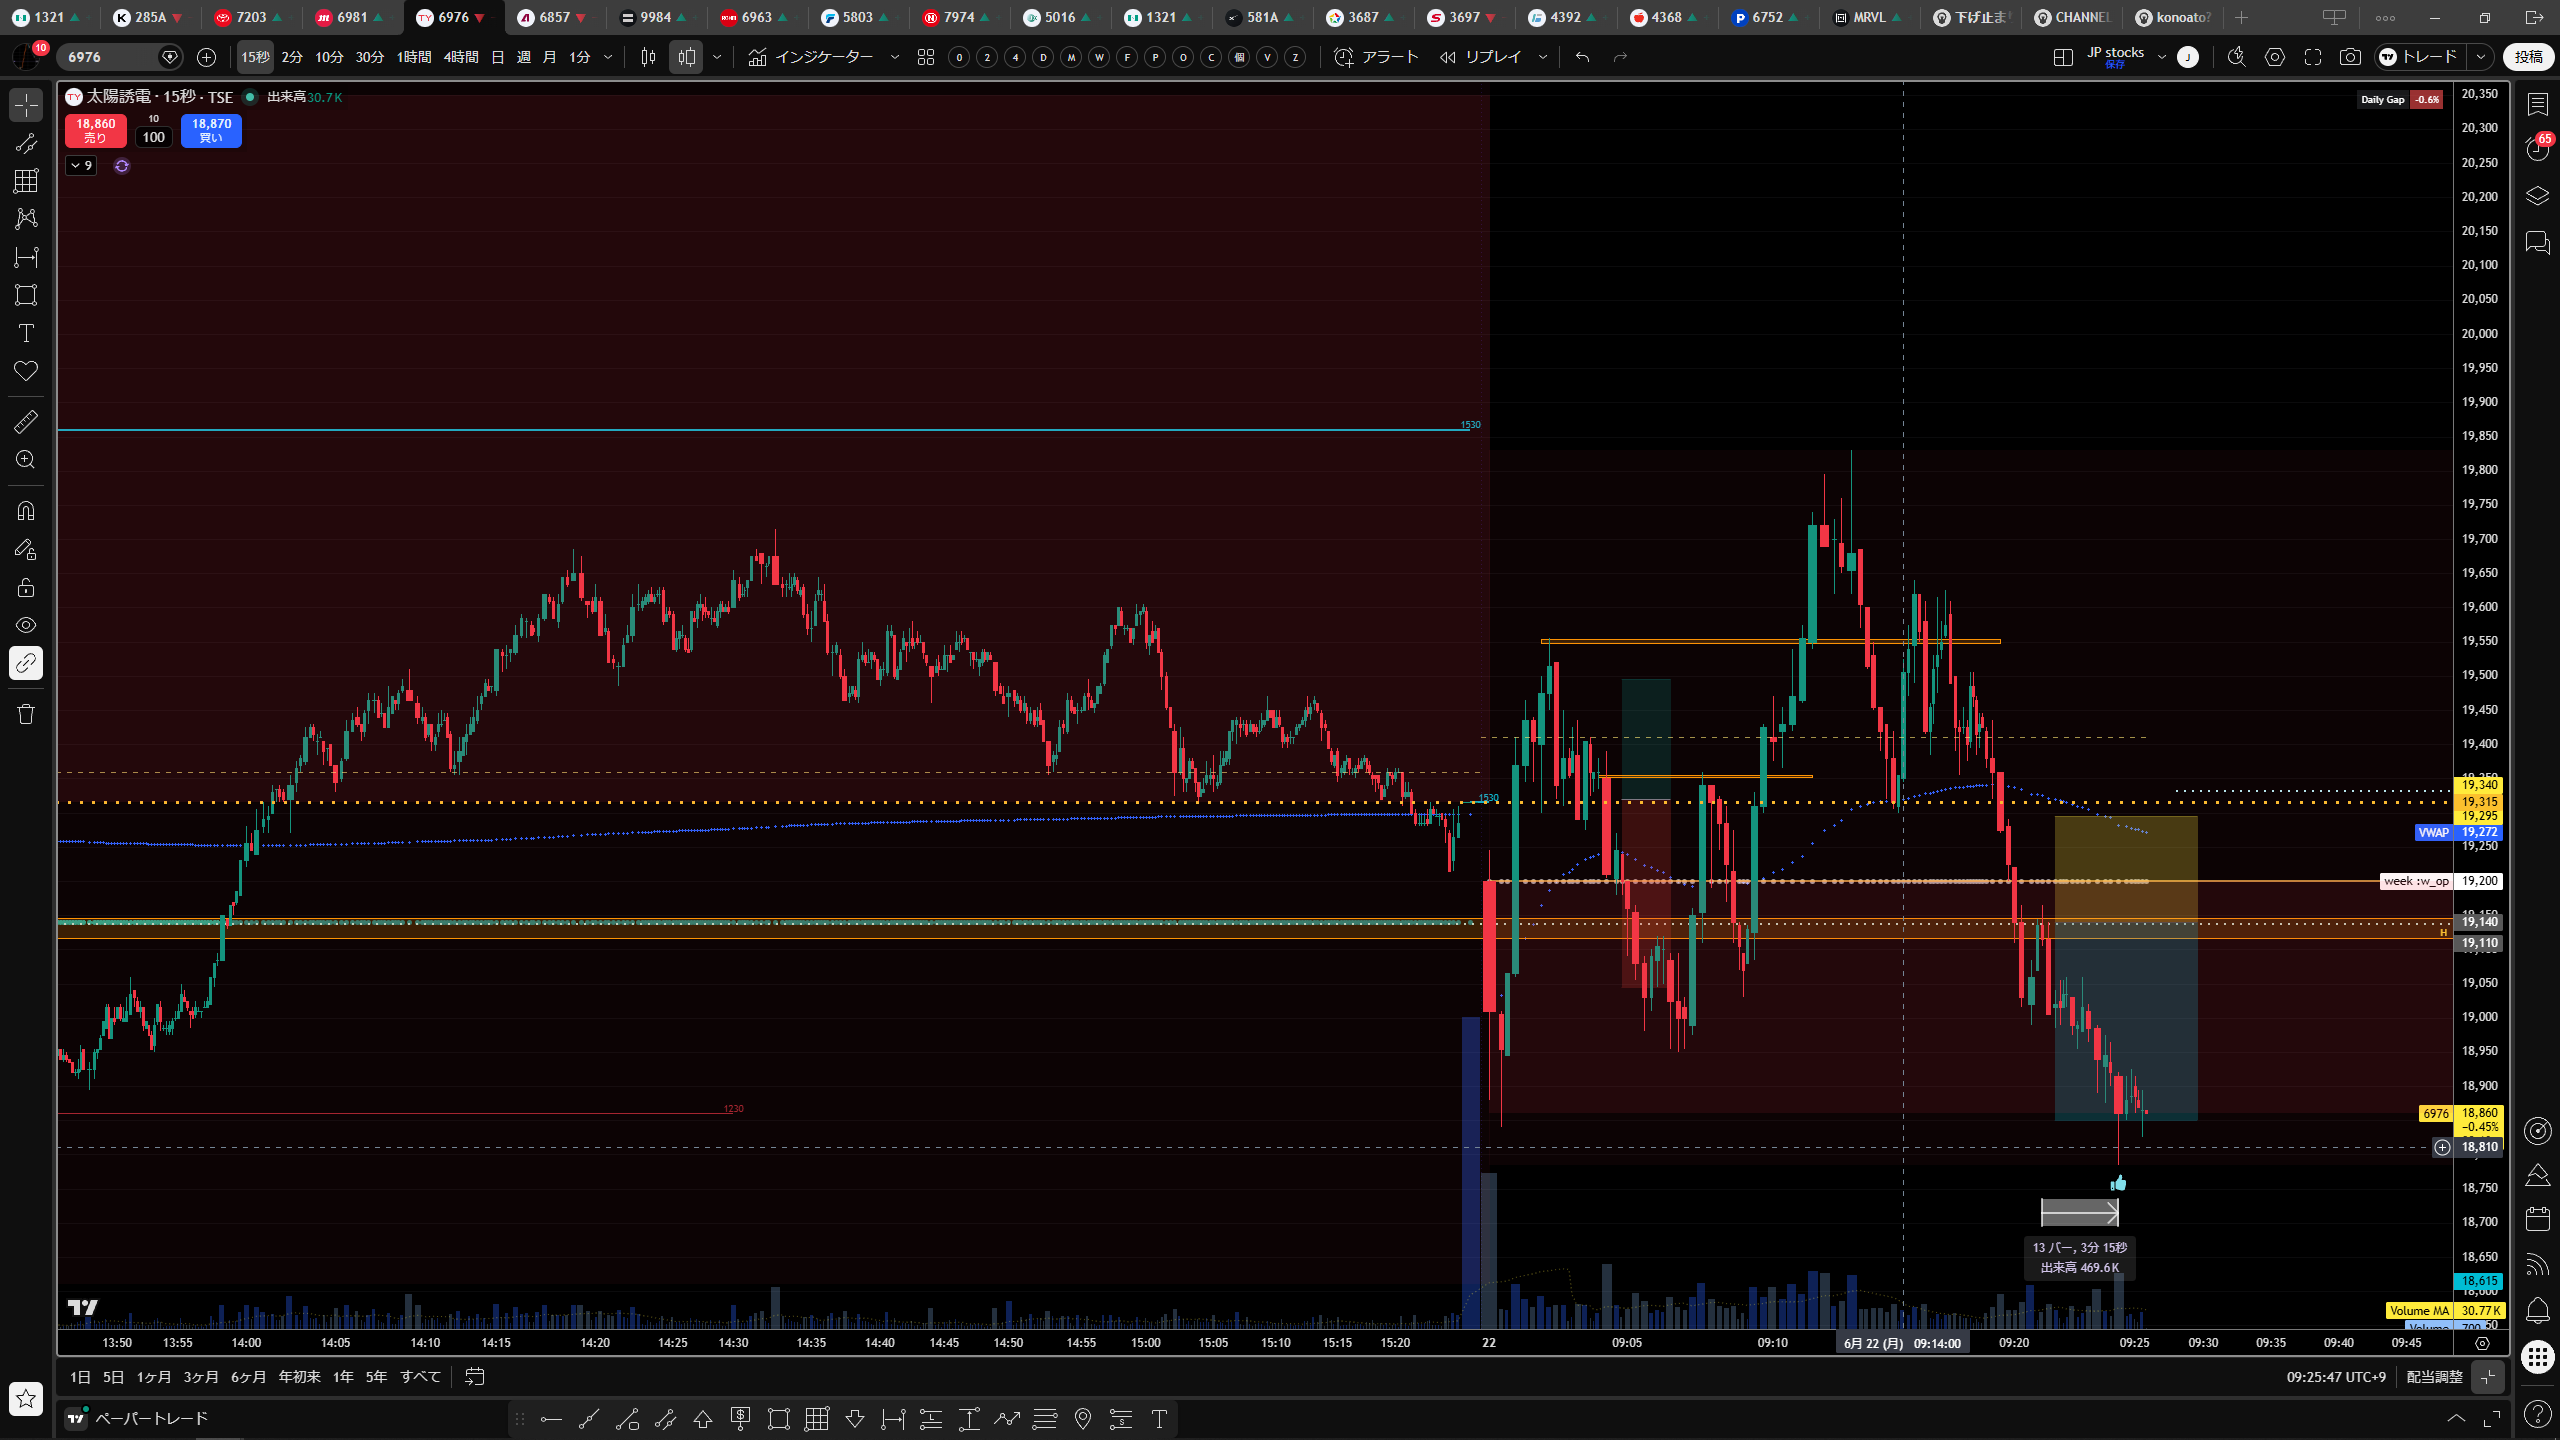Switch to the 6857 symbol tab
This screenshot has width=2560, height=1440.
(x=554, y=18)
